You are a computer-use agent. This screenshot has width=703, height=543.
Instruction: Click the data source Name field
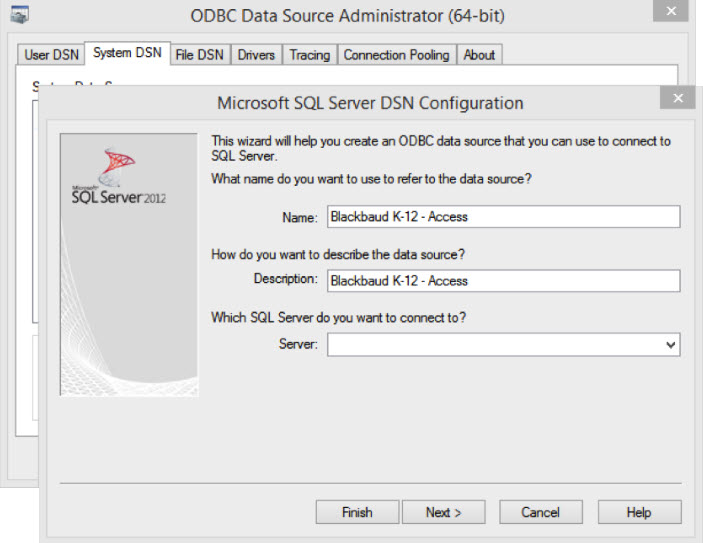pos(503,217)
